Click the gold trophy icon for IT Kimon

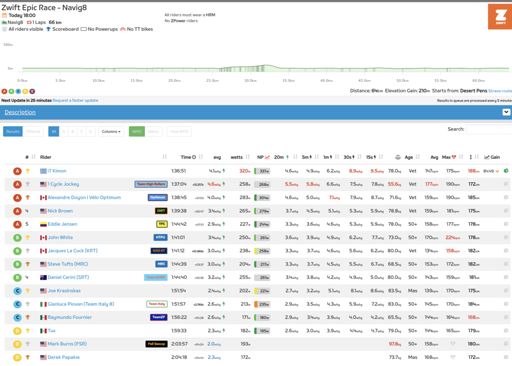pos(28,171)
